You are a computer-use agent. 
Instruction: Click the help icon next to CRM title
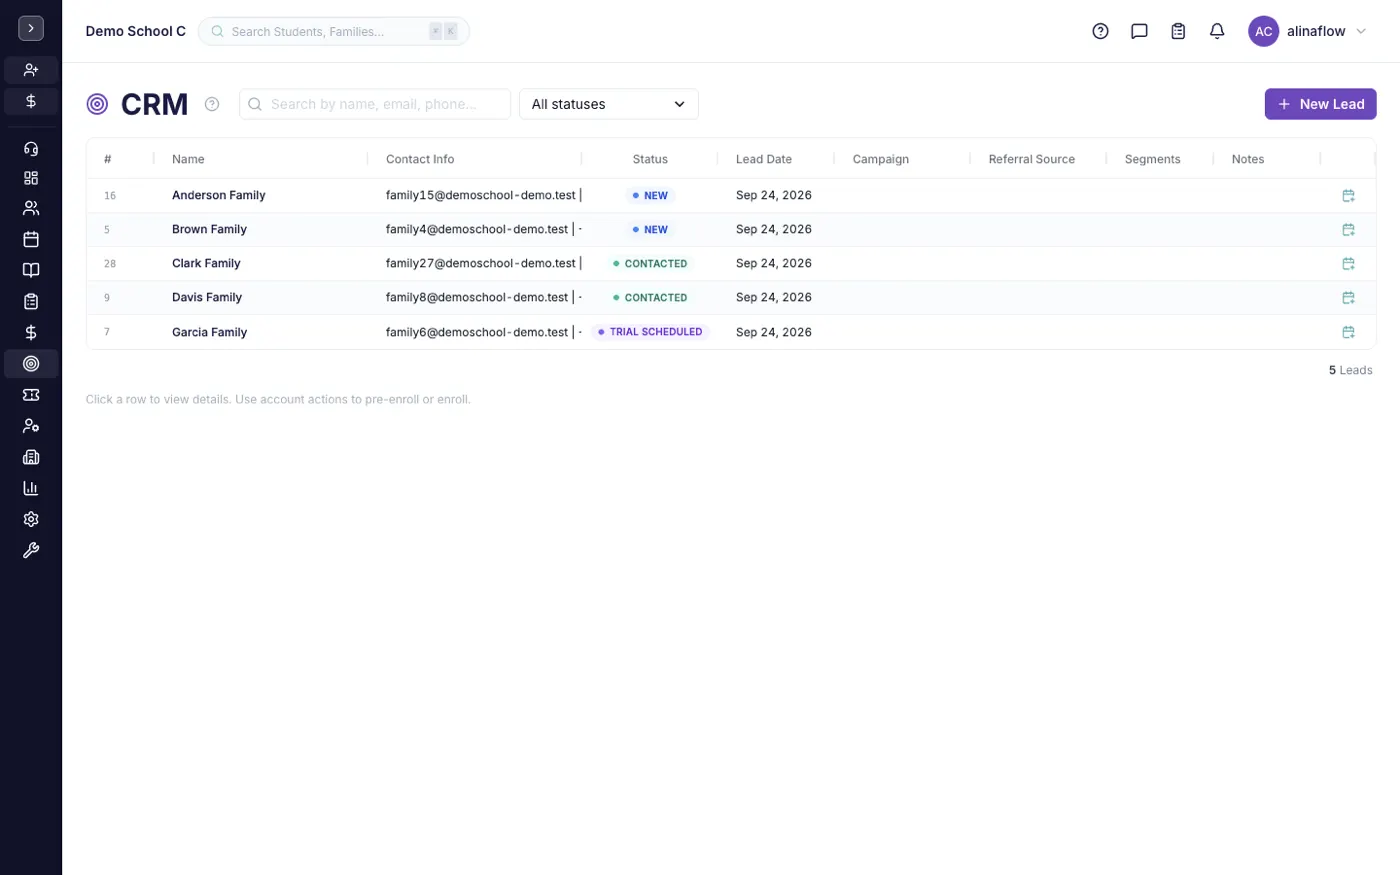(212, 104)
